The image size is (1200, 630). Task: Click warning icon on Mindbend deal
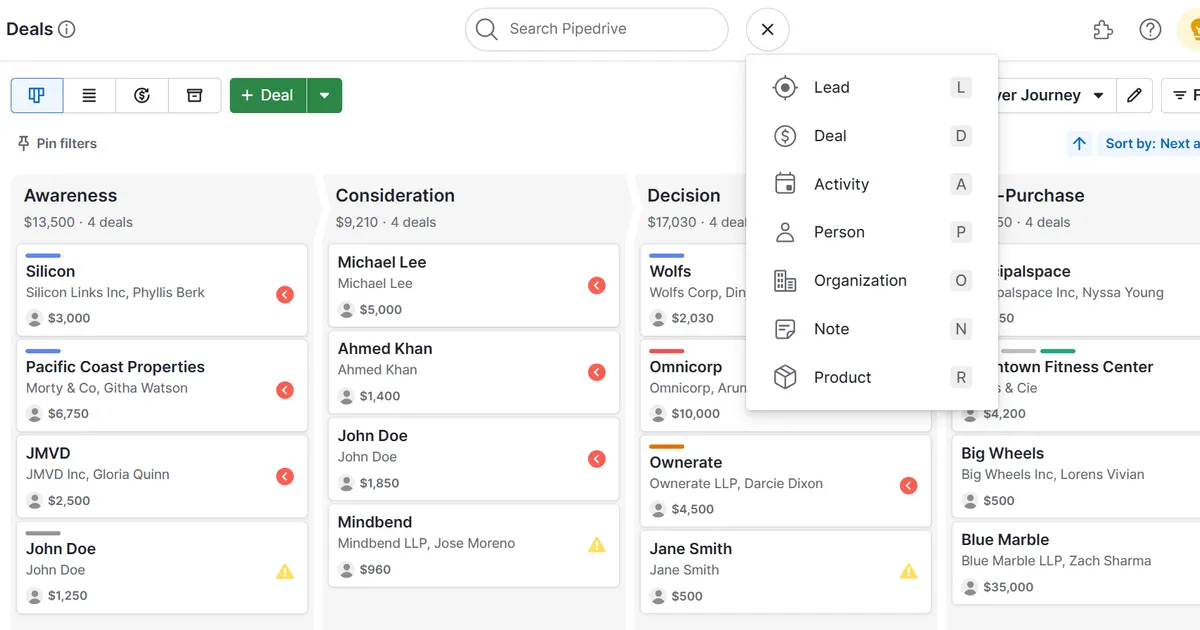click(x=597, y=545)
